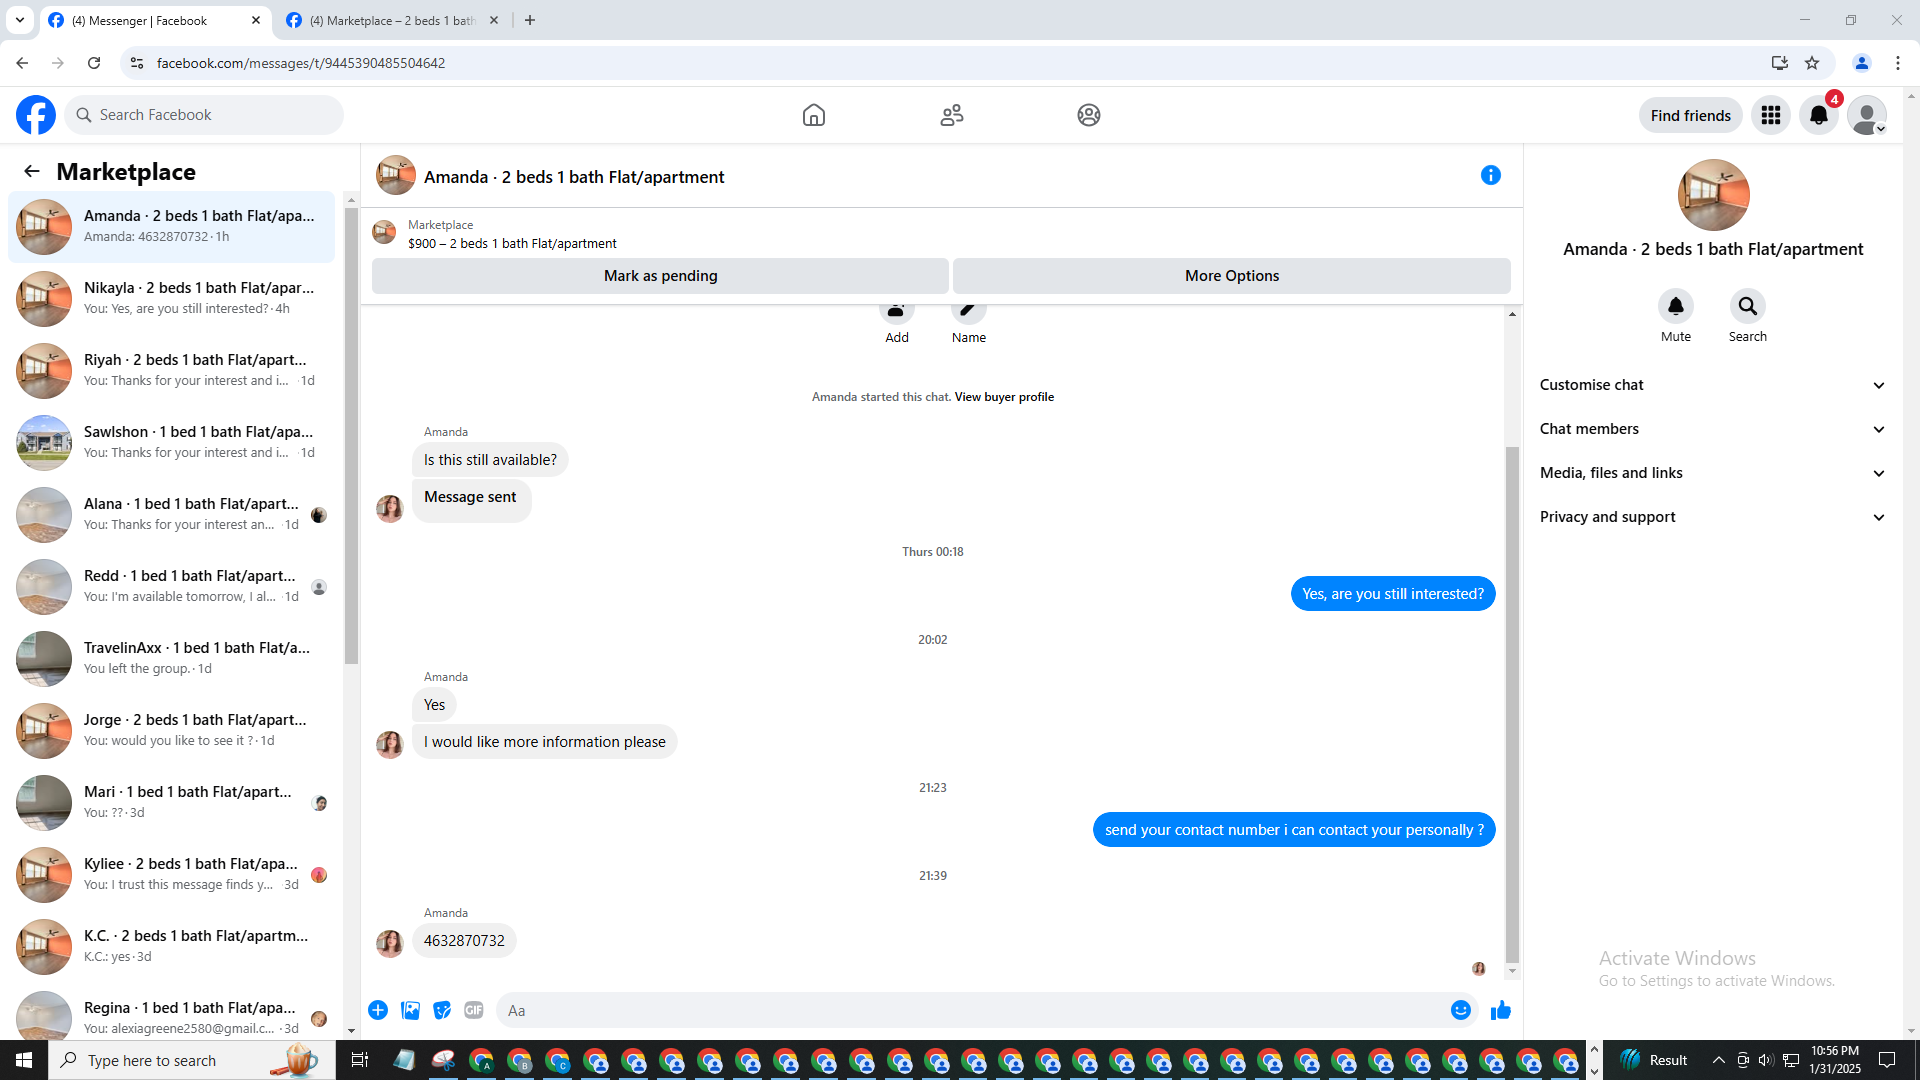Choose a GIF in the composer
The width and height of the screenshot is (1920, 1080).
click(x=474, y=1010)
